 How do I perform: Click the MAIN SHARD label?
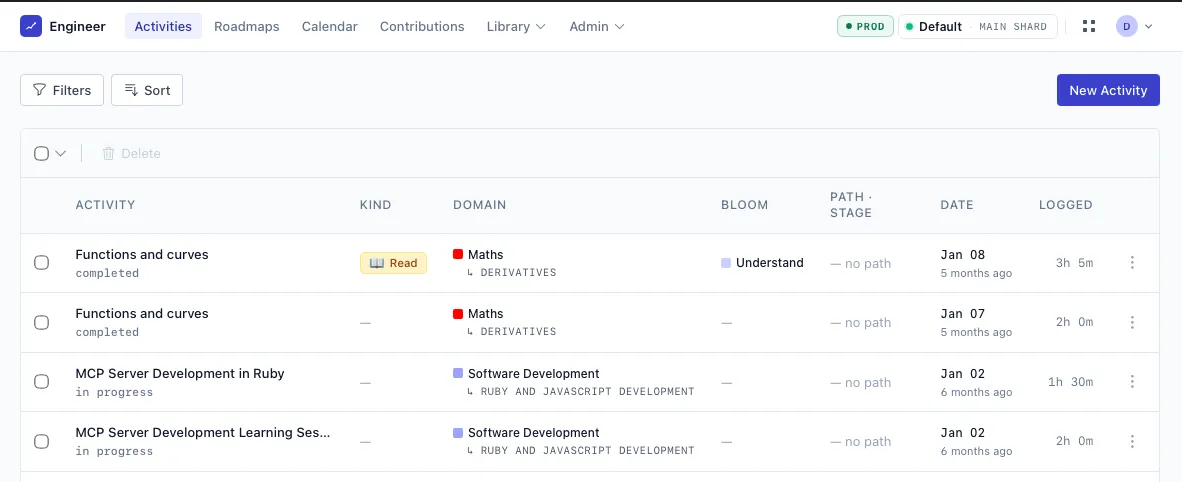tap(1012, 26)
